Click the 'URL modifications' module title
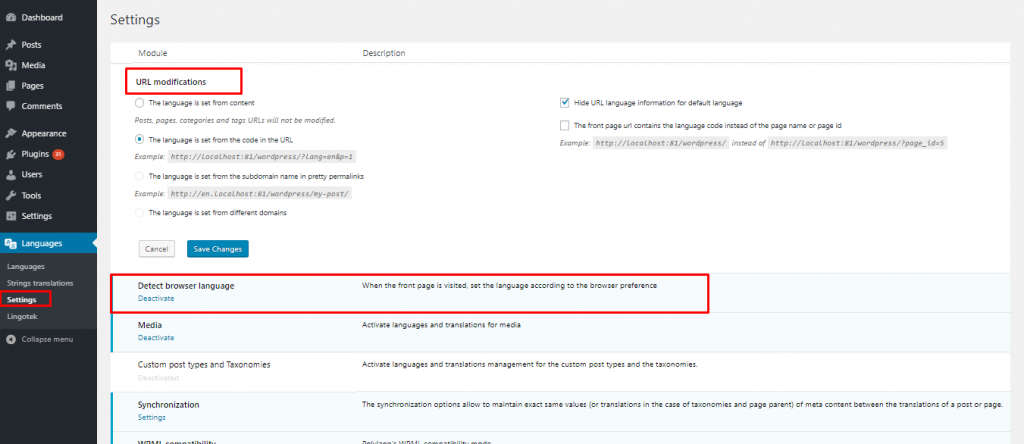The width and height of the screenshot is (1024, 444). point(171,82)
